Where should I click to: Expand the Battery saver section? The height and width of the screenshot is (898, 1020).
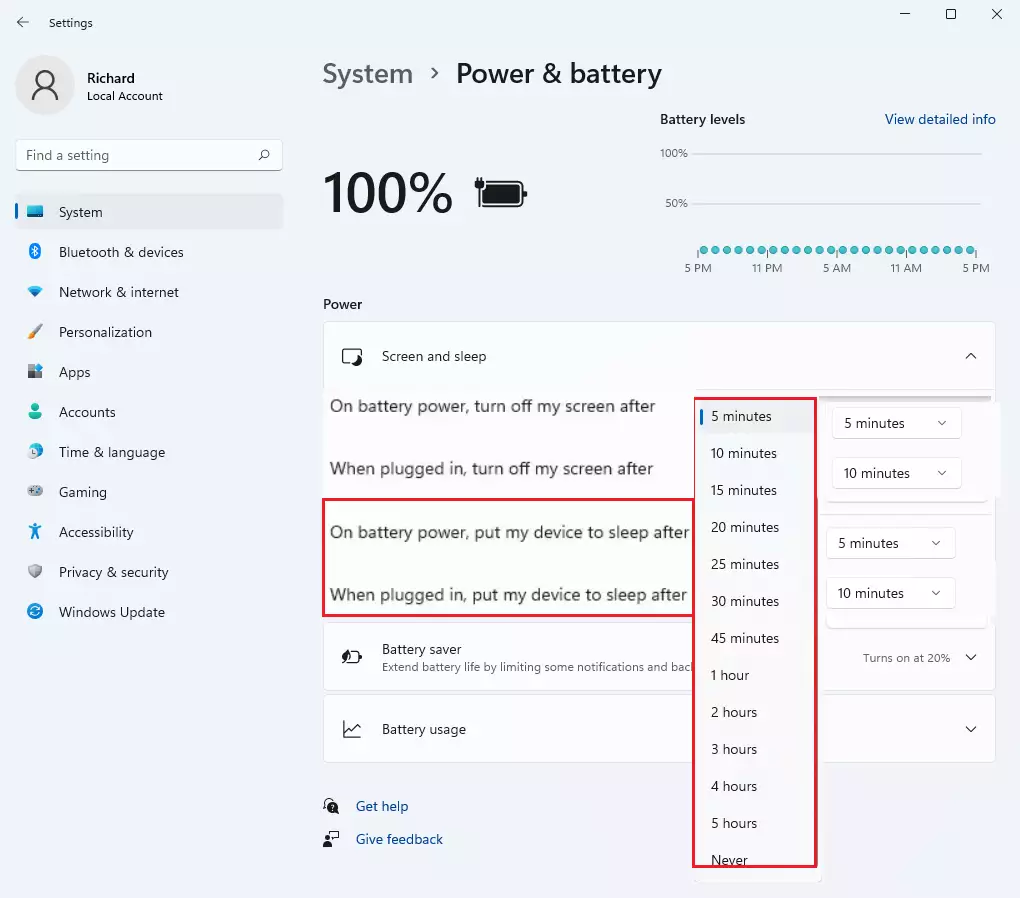(971, 657)
